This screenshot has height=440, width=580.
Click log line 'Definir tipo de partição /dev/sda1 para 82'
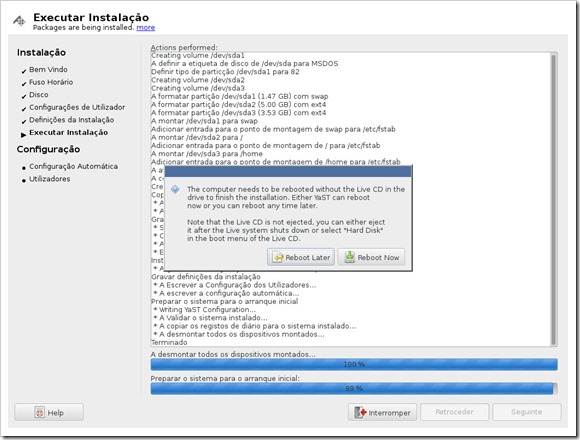[225, 72]
